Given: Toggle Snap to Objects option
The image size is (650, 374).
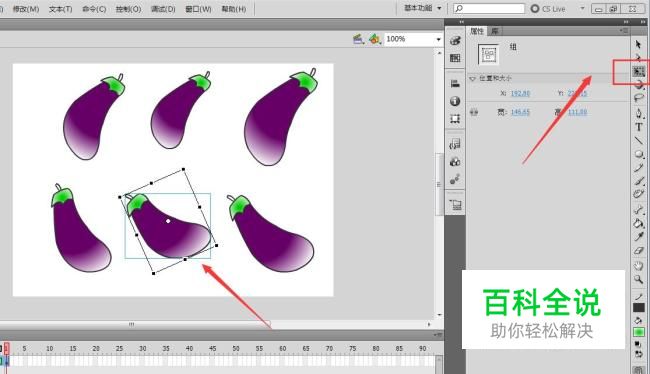Looking at the screenshot, I should pyautogui.click(x=638, y=369).
